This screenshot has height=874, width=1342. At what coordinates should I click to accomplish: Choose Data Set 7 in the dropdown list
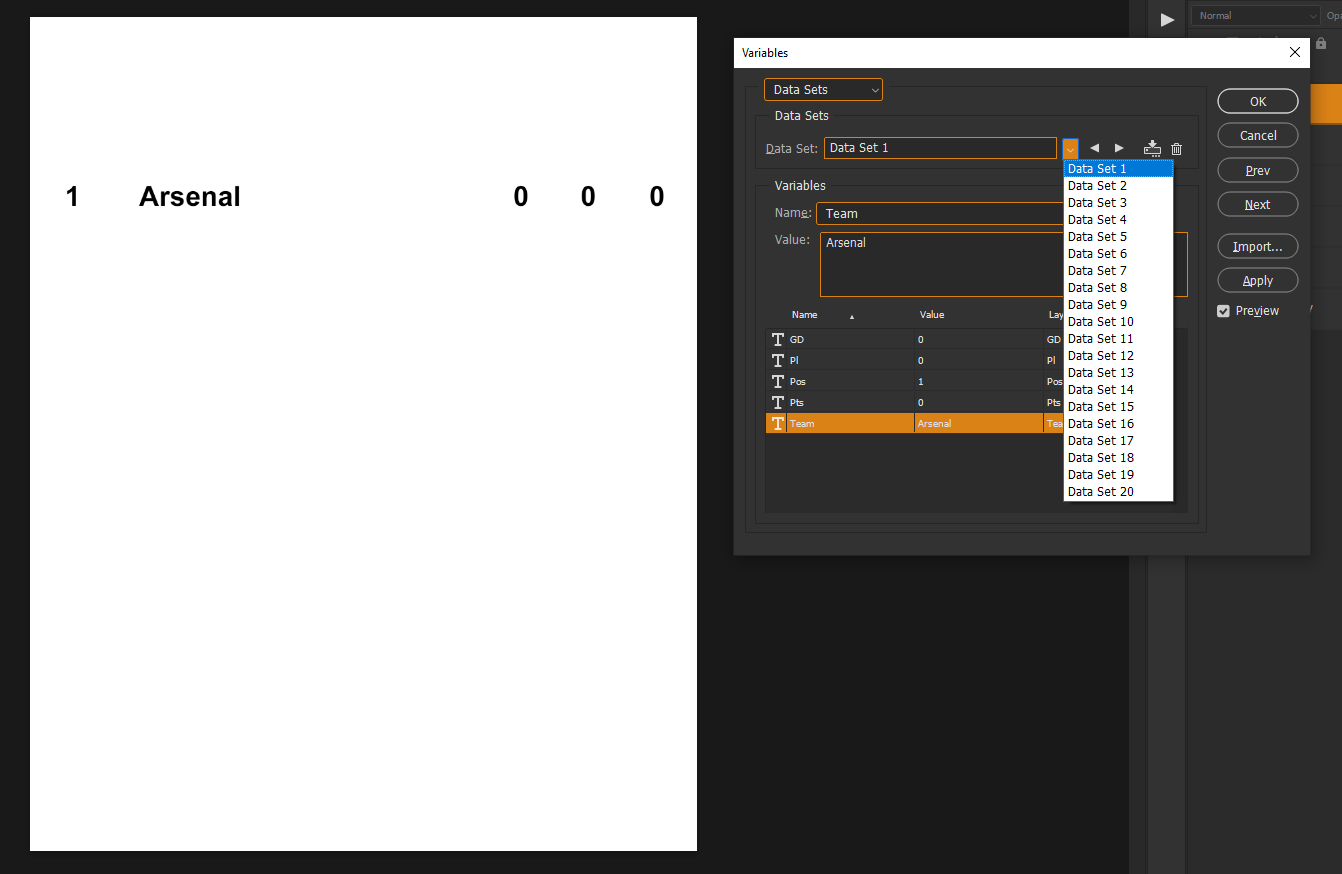point(1118,271)
